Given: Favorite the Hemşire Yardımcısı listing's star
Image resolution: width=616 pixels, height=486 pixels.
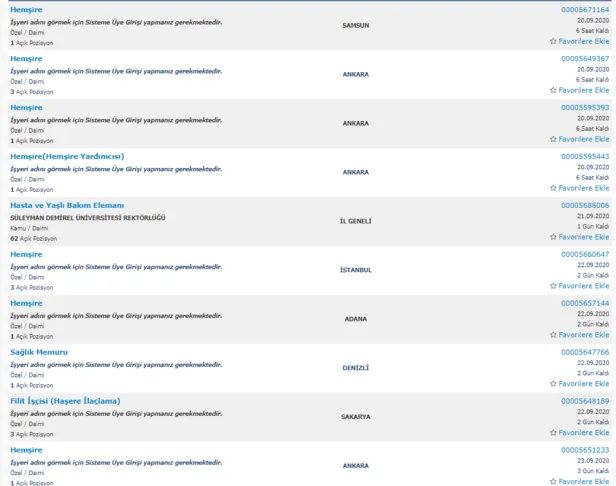Looking at the screenshot, I should pyautogui.click(x=553, y=188).
